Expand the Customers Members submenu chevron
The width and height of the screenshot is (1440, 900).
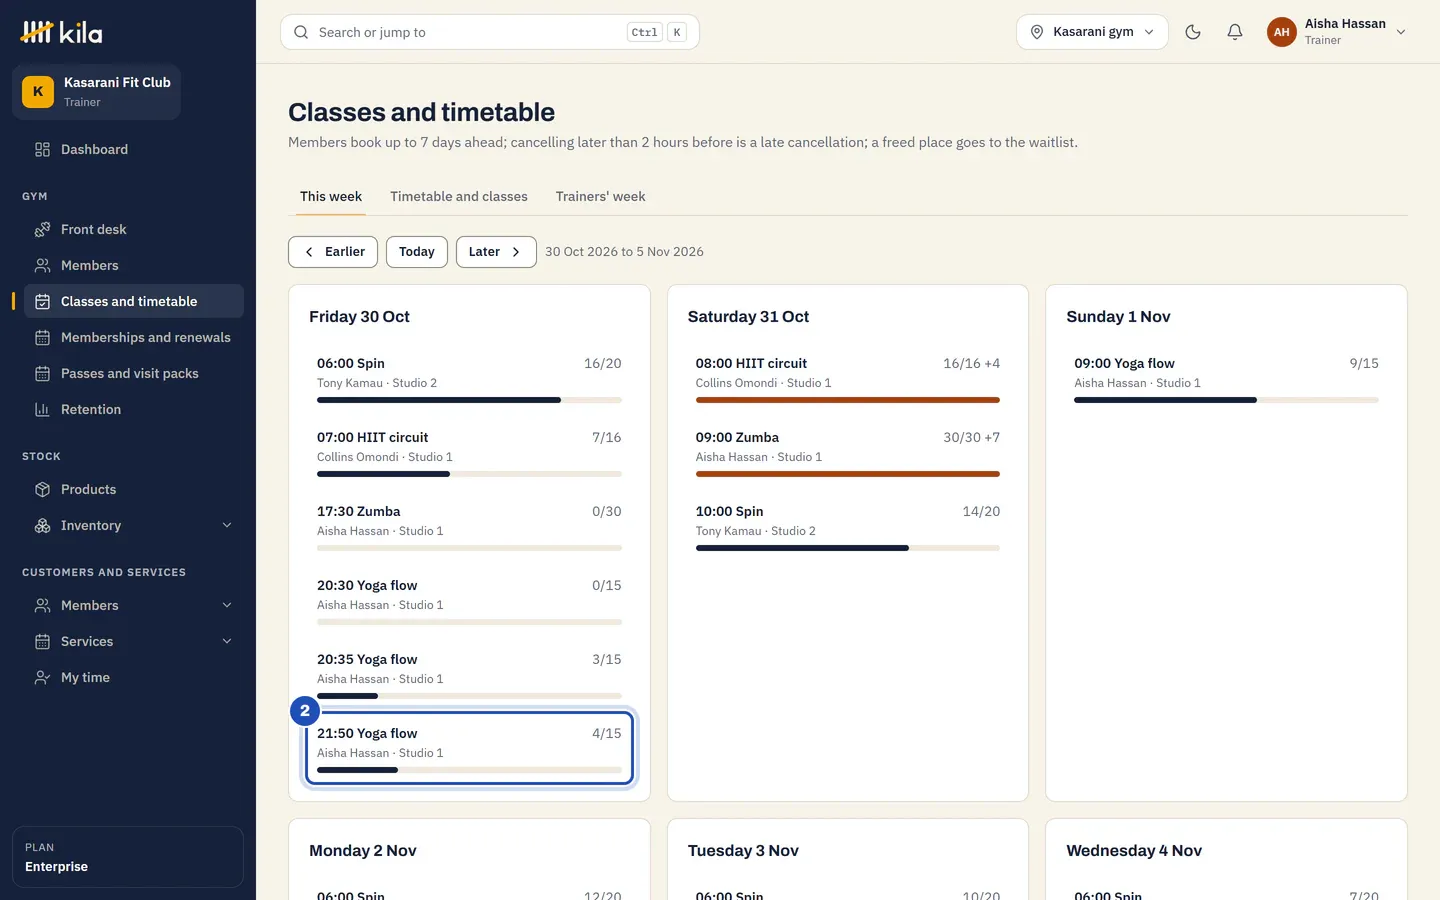pyautogui.click(x=227, y=606)
